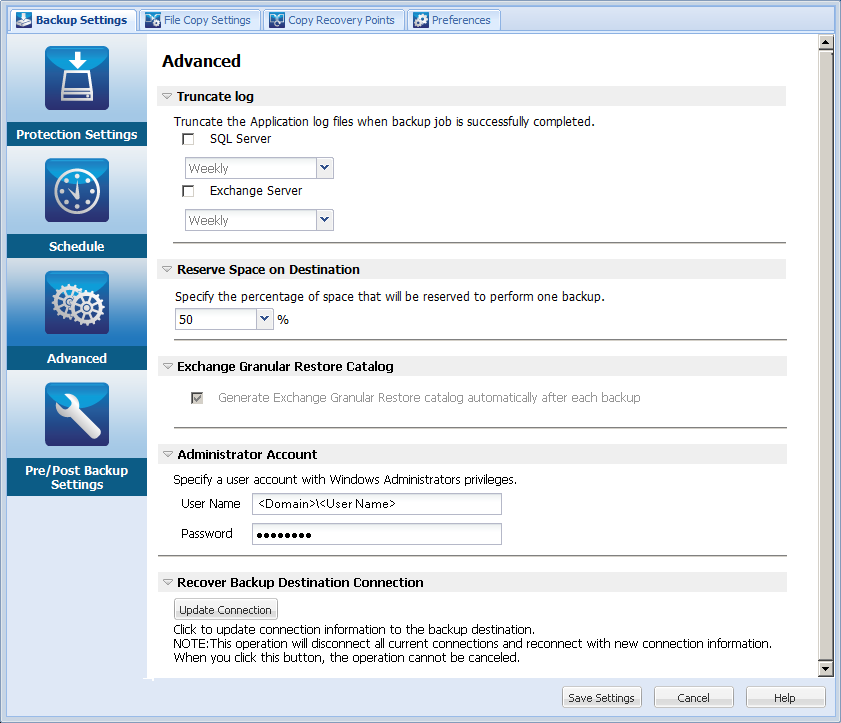
Task: Click the Preferences tab icon
Action: [x=420, y=19]
